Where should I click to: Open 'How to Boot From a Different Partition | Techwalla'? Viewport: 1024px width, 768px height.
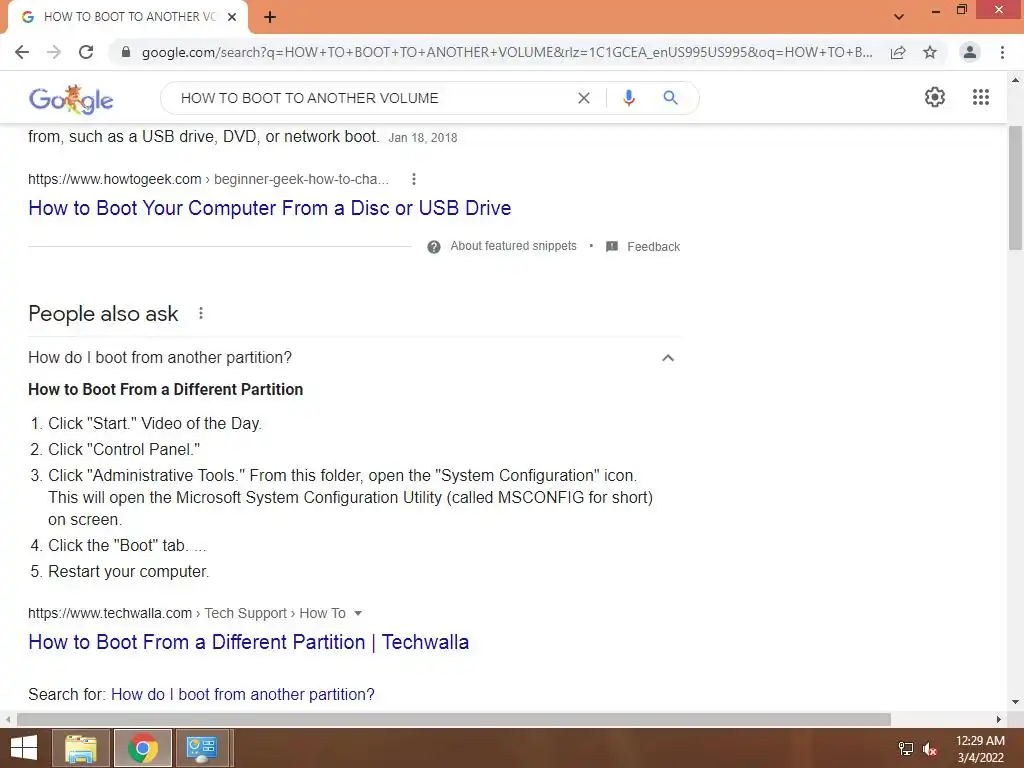[x=249, y=642]
